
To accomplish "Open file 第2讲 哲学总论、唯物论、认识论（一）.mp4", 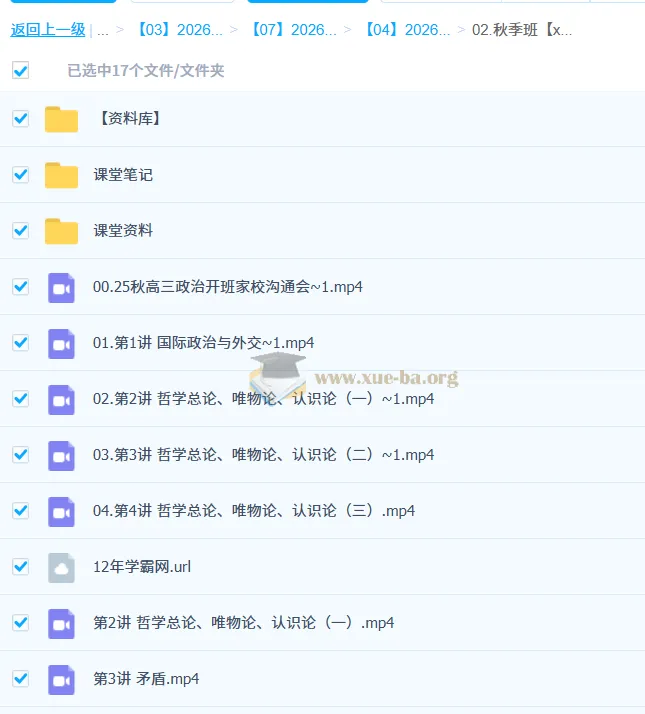I will click(x=244, y=622).
